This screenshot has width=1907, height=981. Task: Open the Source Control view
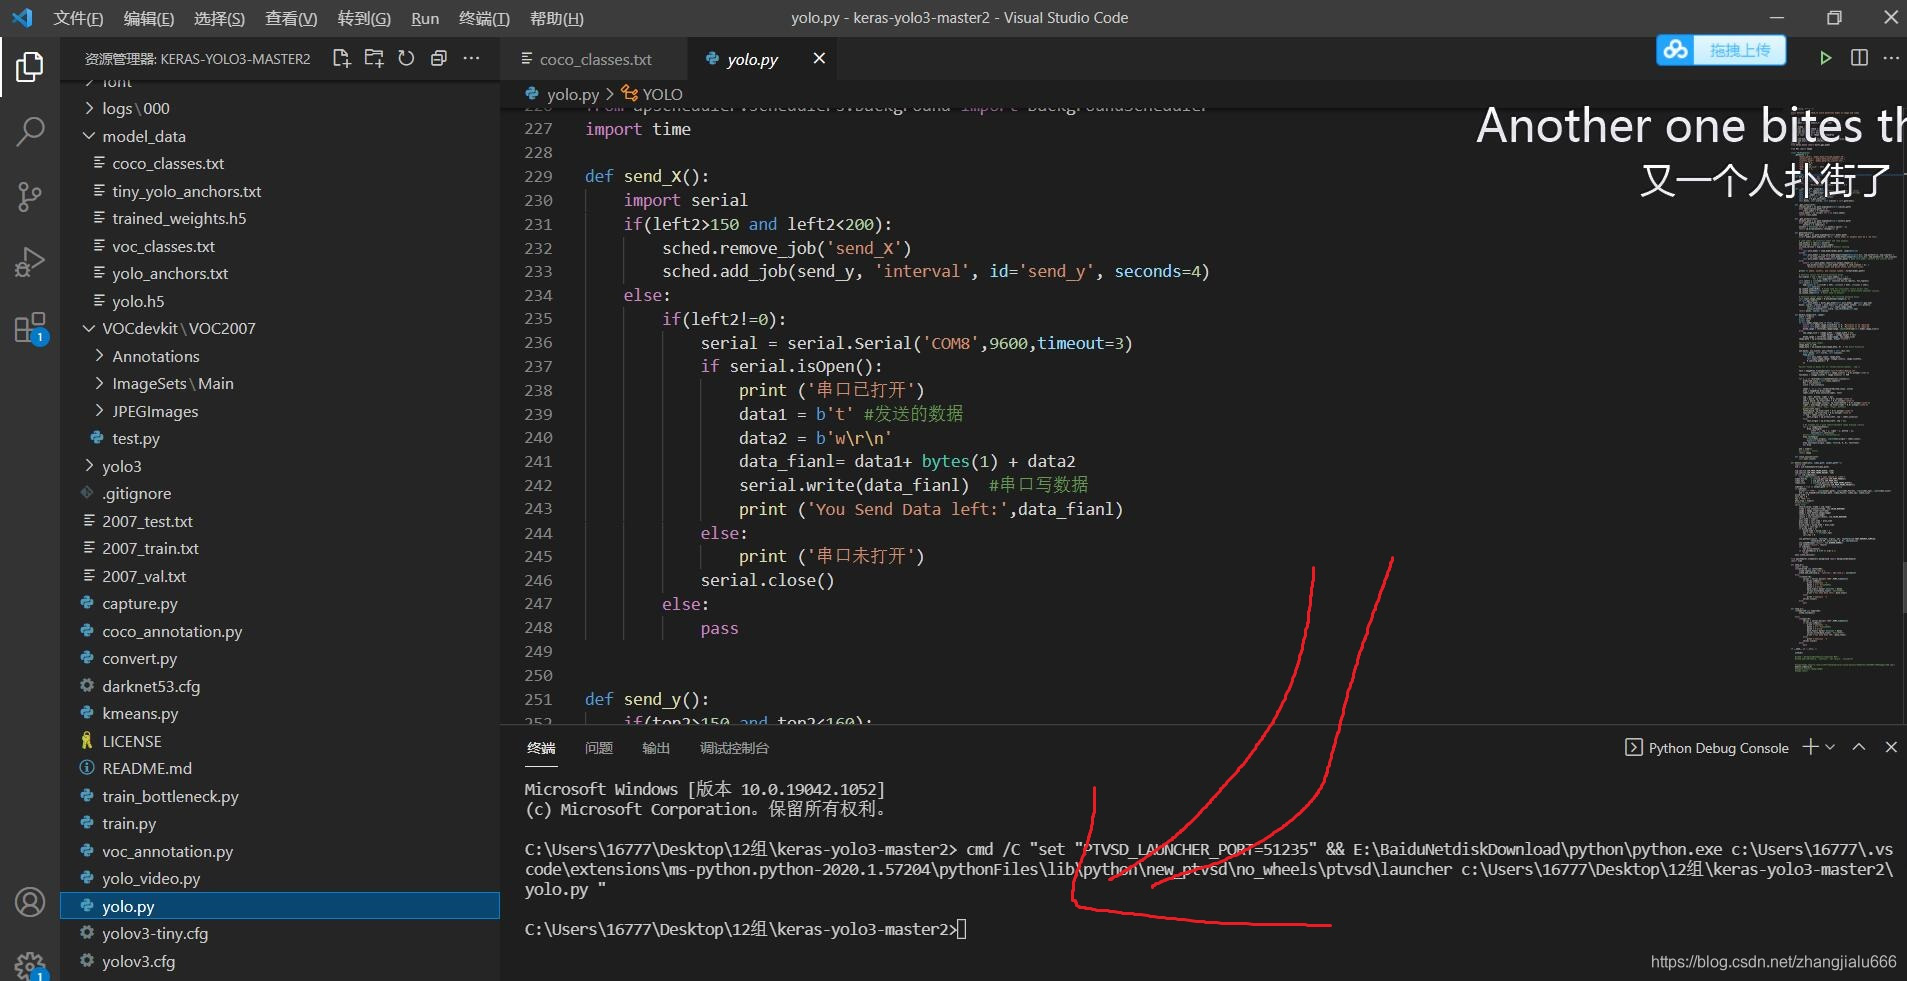(30, 196)
